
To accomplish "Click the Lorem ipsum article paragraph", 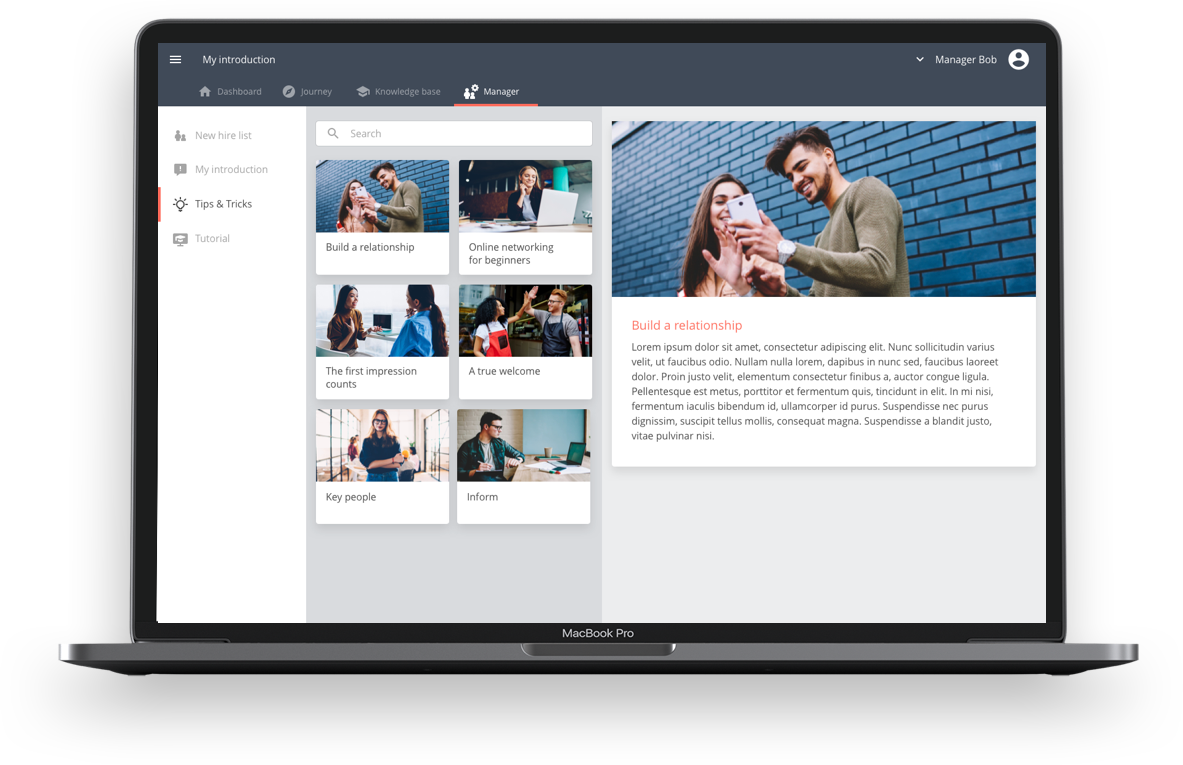I will [x=815, y=392].
